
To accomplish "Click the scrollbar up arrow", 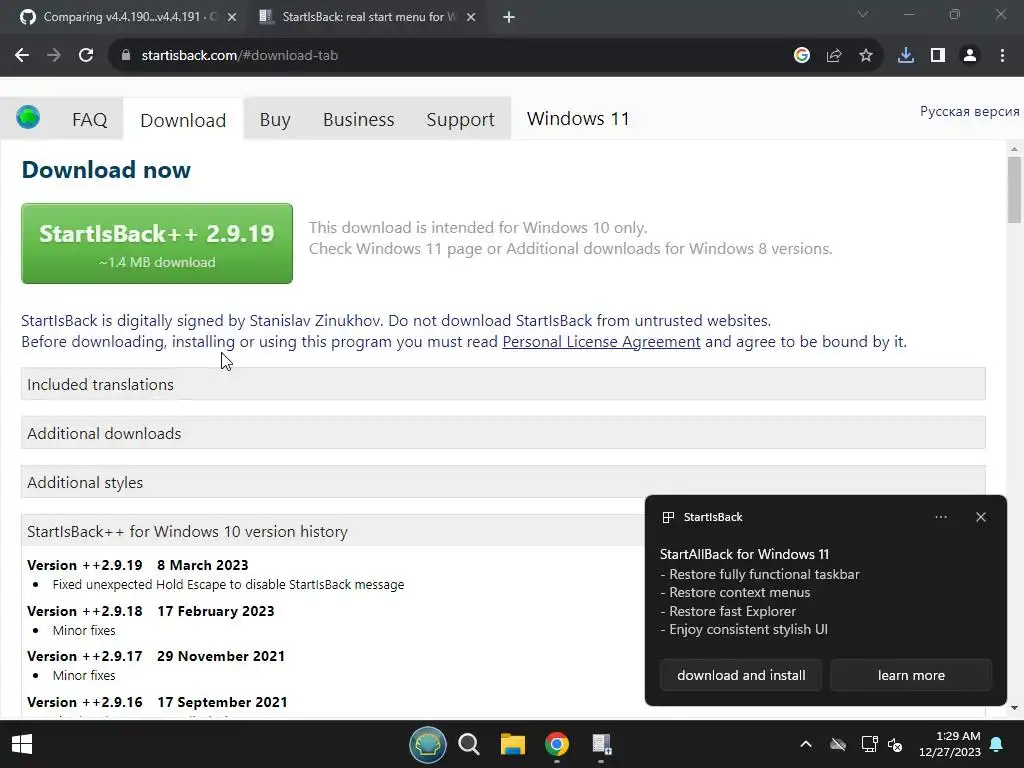I will pos(1014,149).
